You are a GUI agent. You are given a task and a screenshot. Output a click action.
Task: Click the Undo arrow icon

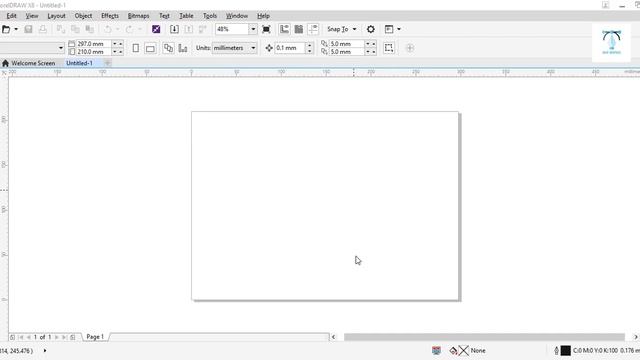pyautogui.click(x=108, y=29)
